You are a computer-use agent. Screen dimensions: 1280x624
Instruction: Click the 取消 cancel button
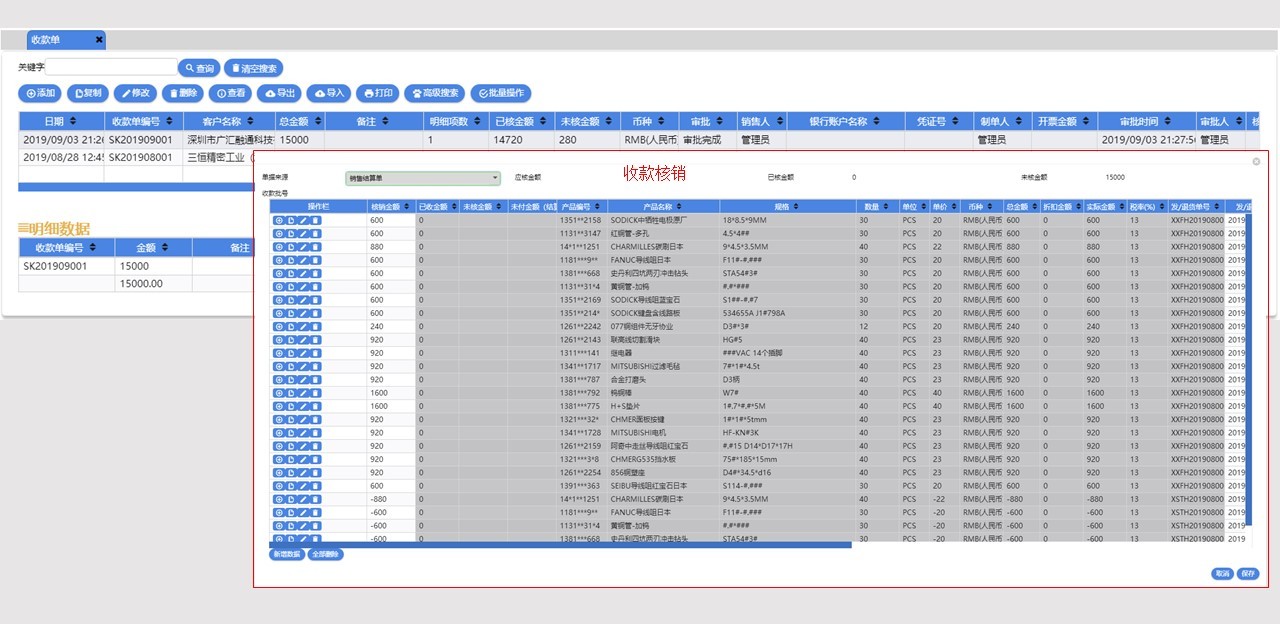click(x=1221, y=574)
